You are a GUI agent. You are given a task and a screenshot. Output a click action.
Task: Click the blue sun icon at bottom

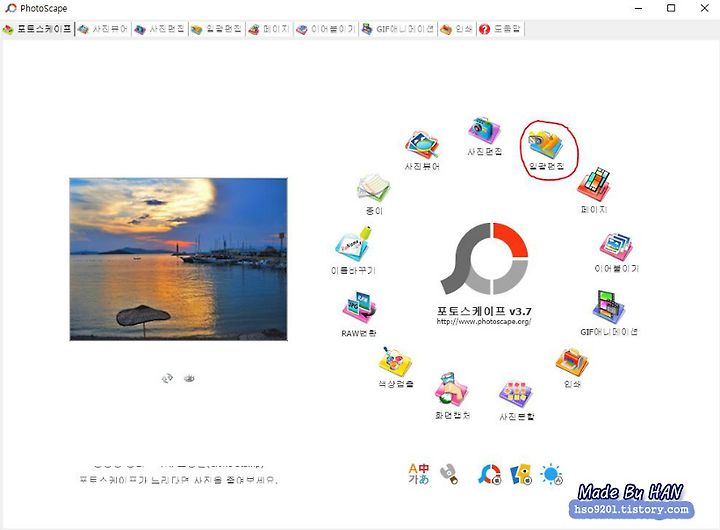[552, 474]
